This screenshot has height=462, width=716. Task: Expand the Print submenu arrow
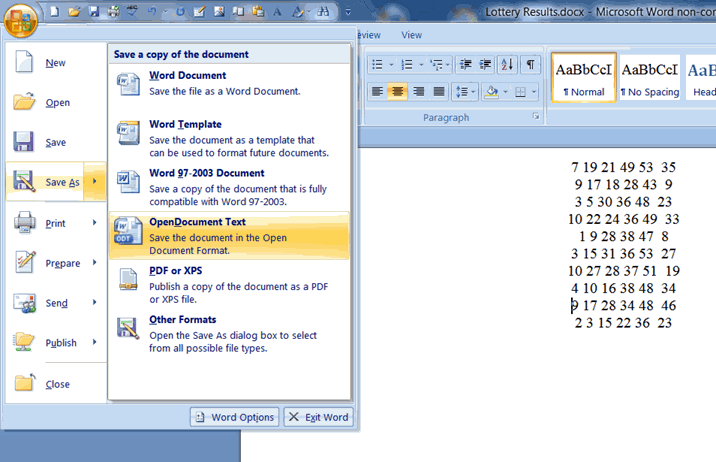click(x=95, y=222)
